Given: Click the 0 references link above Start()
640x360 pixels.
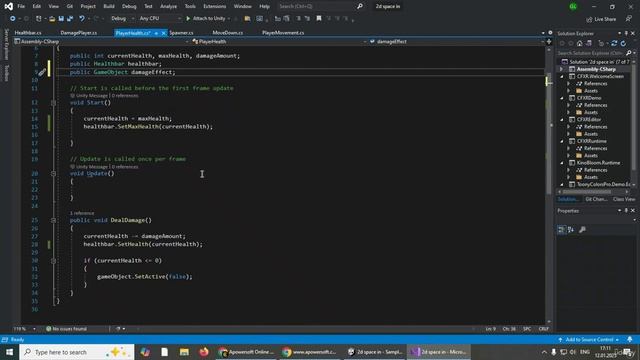Looking at the screenshot, I should 125,96.
